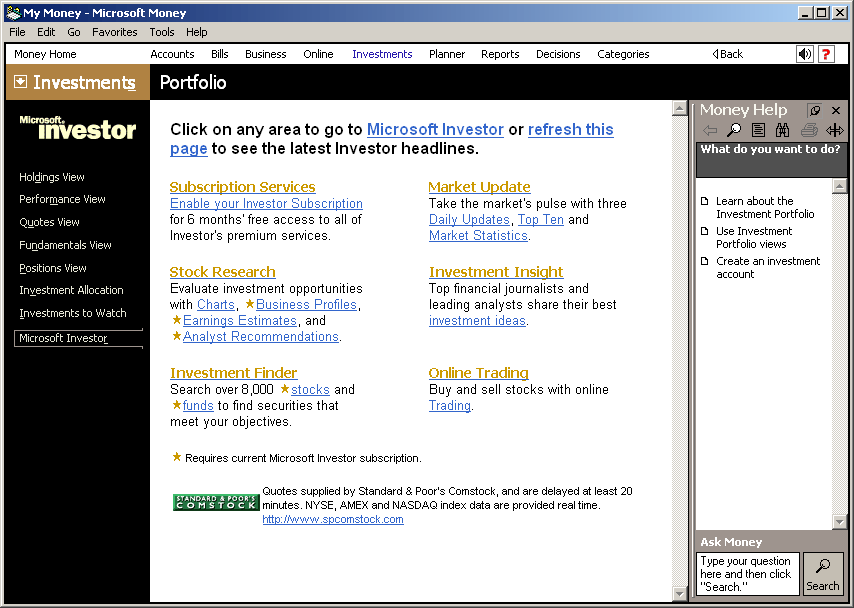Switch to the Accounts section
The width and height of the screenshot is (854, 608).
[x=172, y=54]
